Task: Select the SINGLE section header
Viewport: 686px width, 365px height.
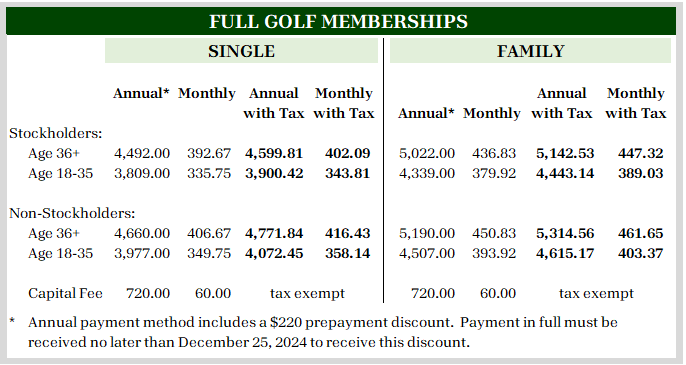Action: point(242,51)
